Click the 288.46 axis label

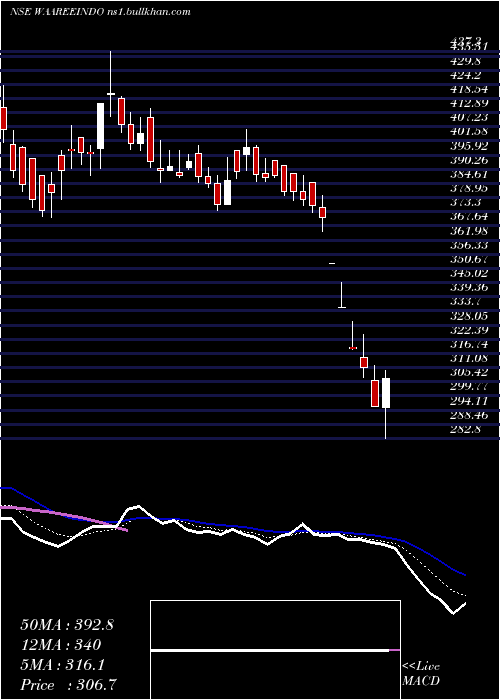coord(471,415)
